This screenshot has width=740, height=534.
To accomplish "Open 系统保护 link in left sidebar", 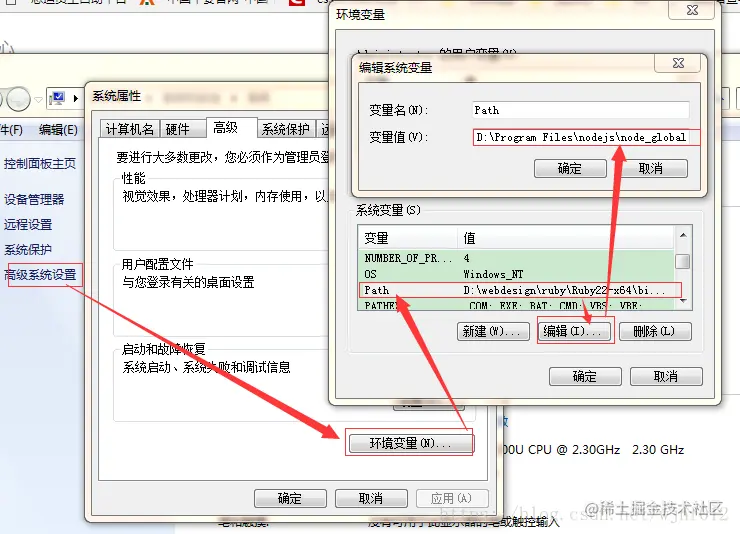I will coord(28,250).
